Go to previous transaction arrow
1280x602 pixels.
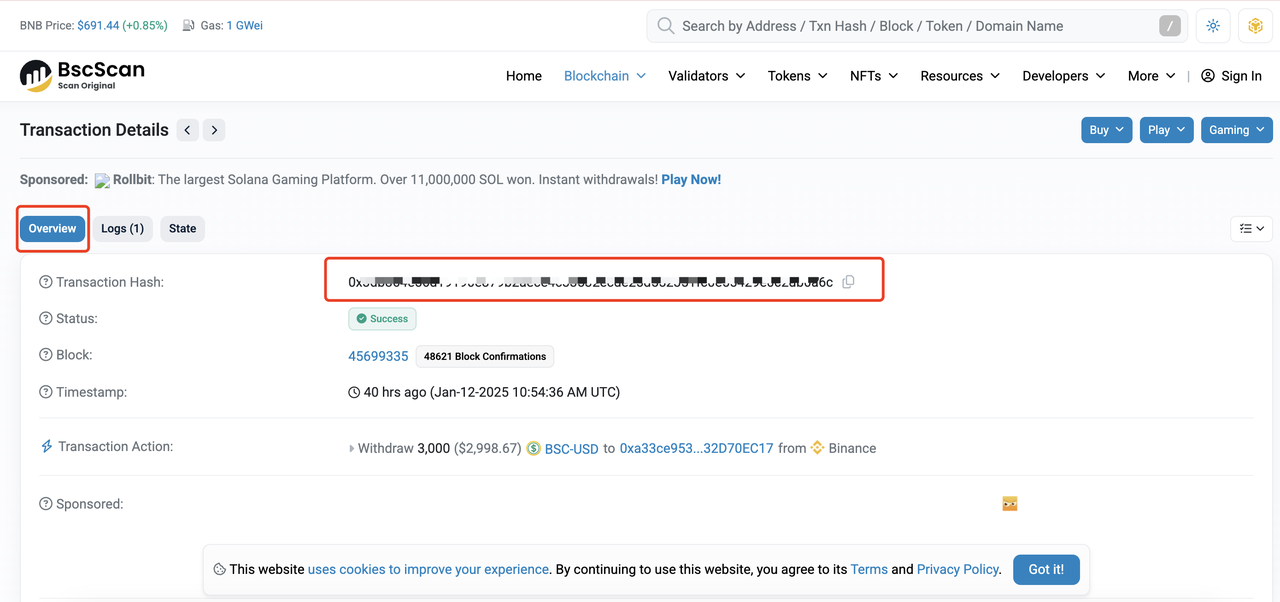pos(187,130)
